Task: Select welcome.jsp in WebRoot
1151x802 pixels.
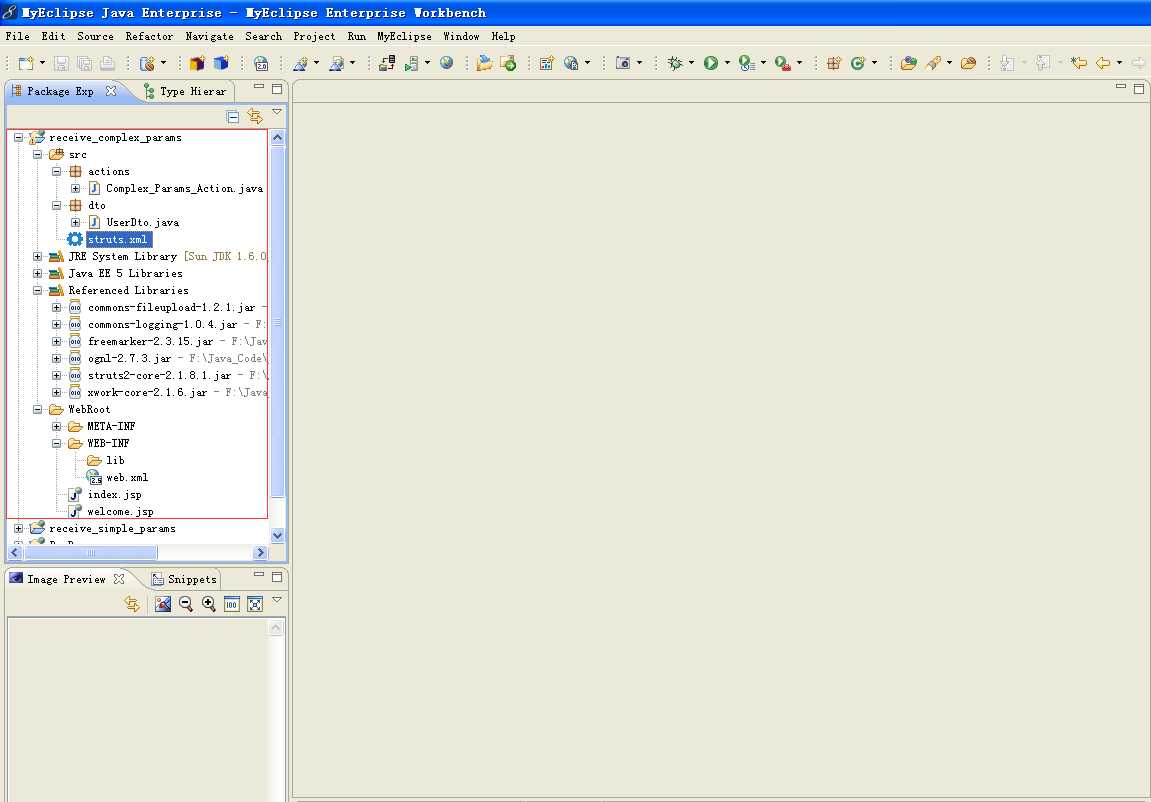Action: (x=120, y=511)
